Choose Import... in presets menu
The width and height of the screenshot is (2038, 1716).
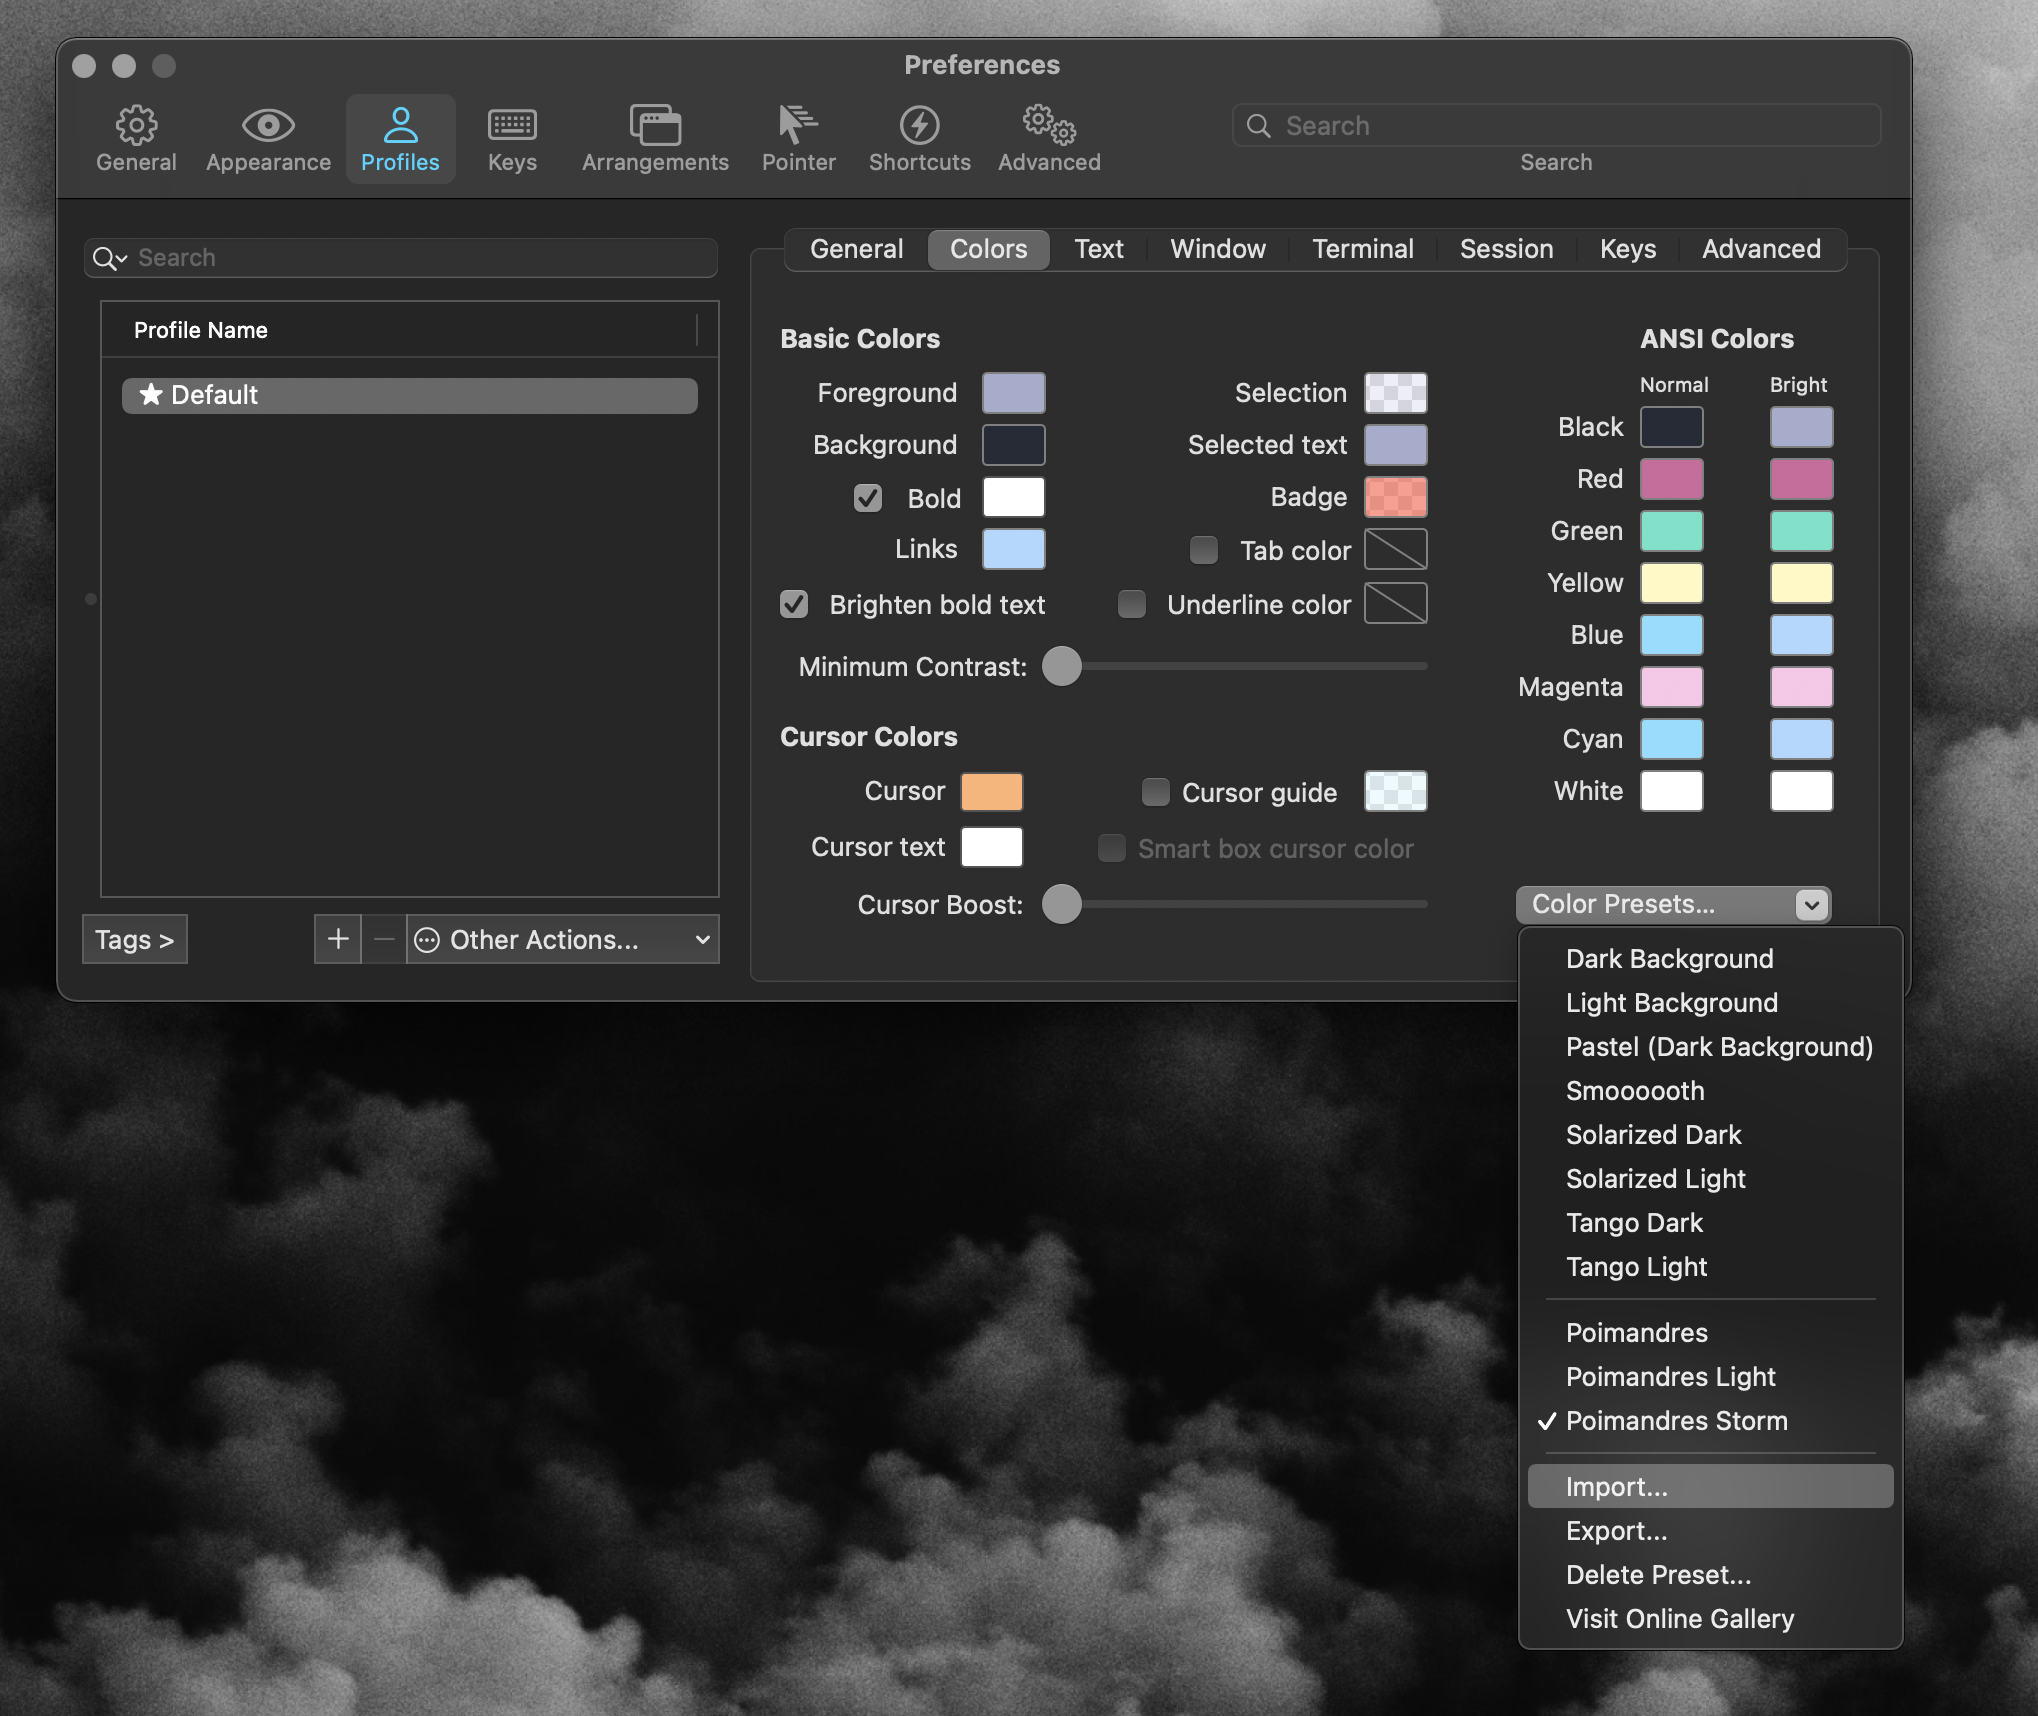pos(1616,1486)
